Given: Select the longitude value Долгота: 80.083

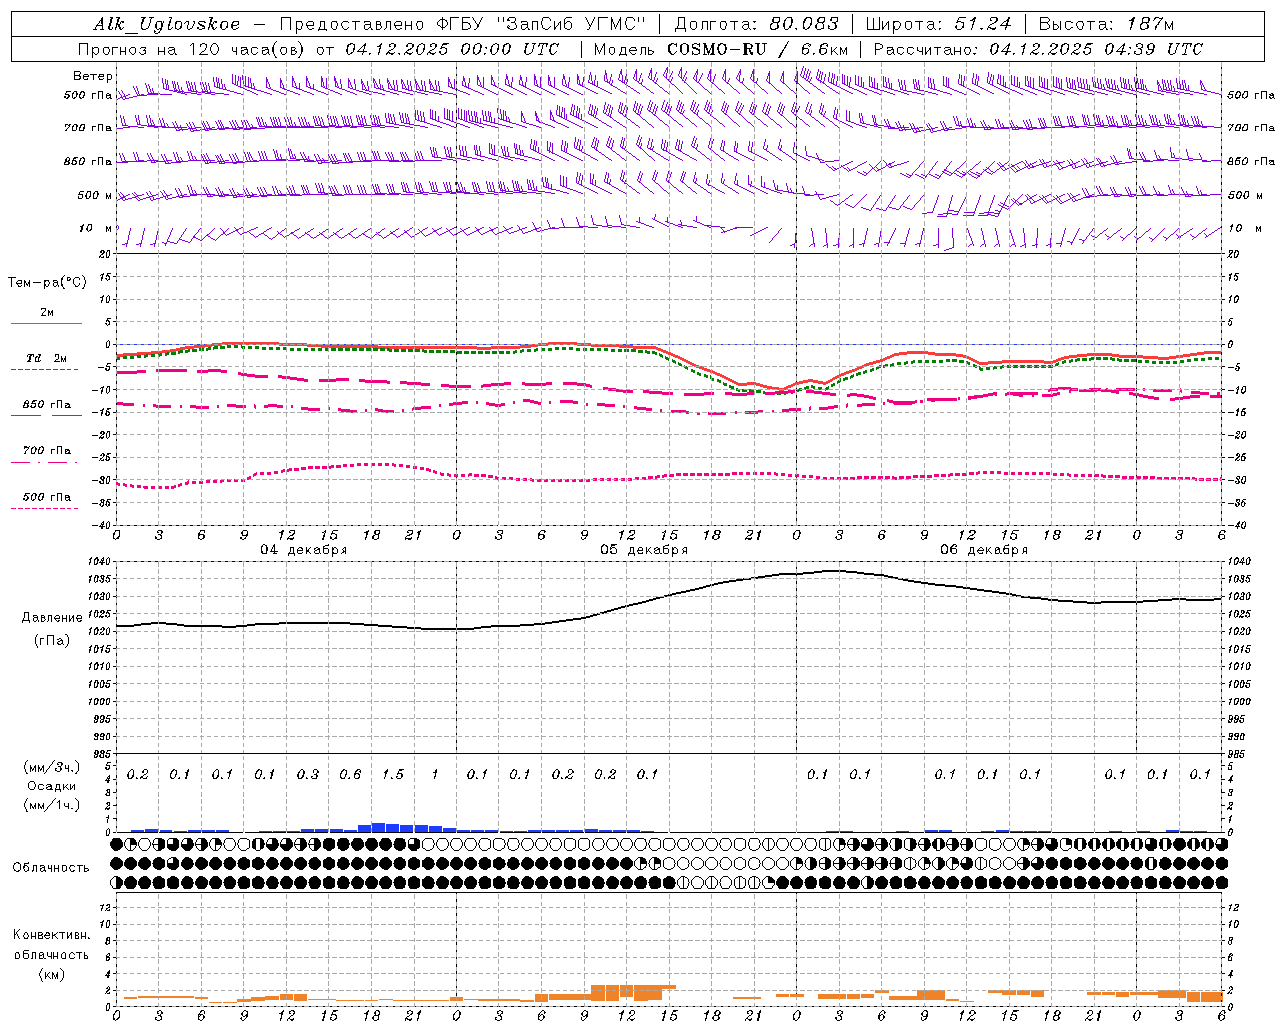Looking at the screenshot, I should [x=757, y=24].
